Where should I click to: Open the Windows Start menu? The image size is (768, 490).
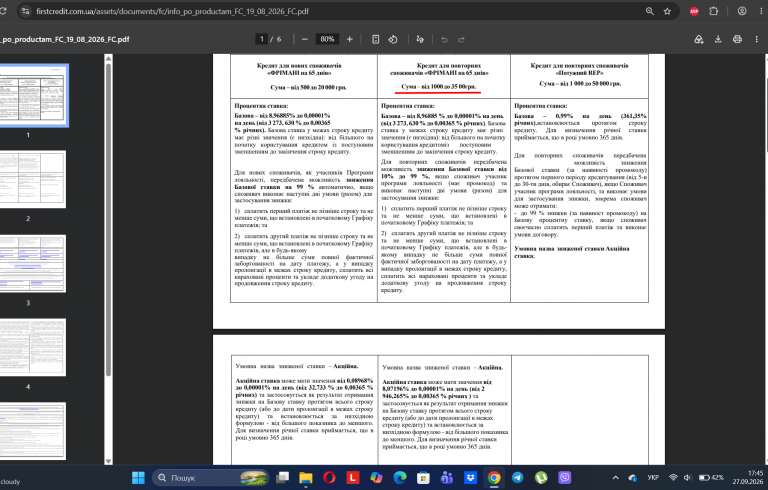139,477
